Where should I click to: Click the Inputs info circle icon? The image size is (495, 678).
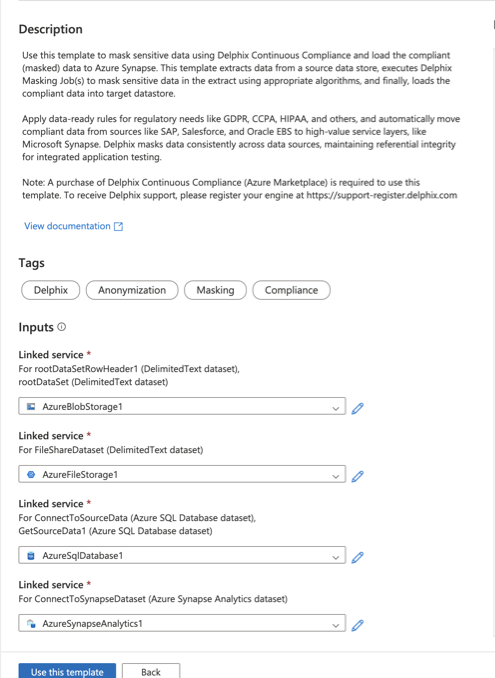coord(62,327)
